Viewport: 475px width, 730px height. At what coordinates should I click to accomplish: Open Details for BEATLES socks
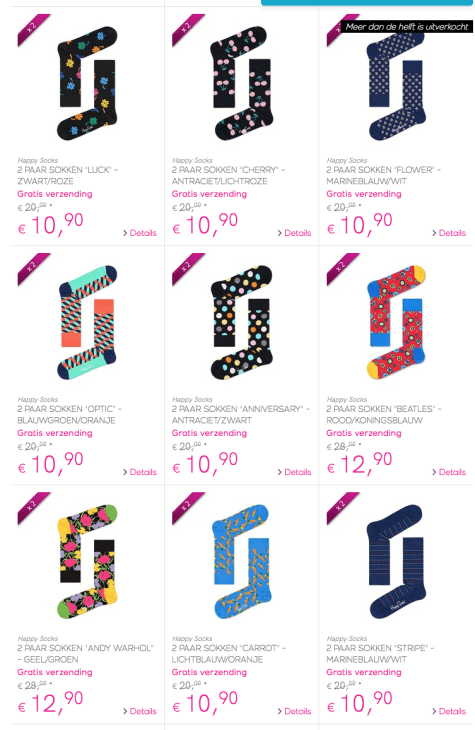pyautogui.click(x=449, y=472)
